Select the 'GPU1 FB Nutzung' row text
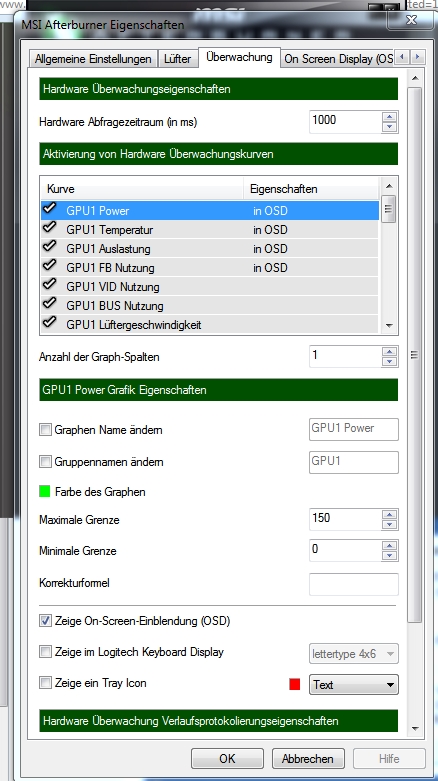 point(110,267)
